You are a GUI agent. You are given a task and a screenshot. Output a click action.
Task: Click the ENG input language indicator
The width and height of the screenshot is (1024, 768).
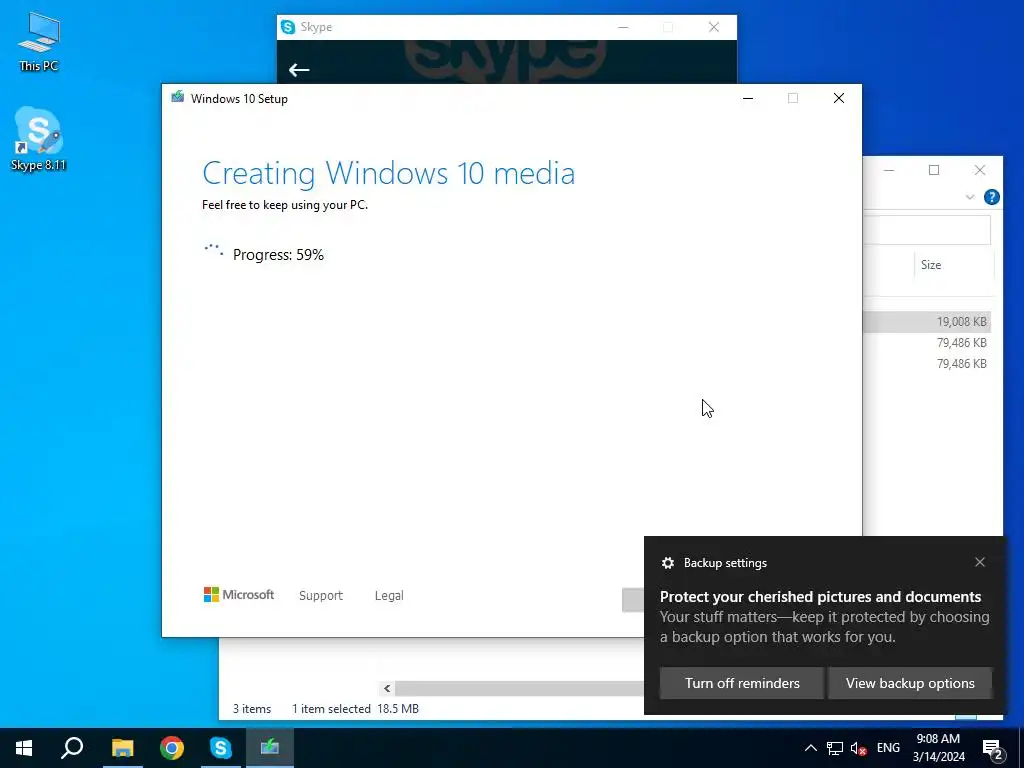[888, 748]
